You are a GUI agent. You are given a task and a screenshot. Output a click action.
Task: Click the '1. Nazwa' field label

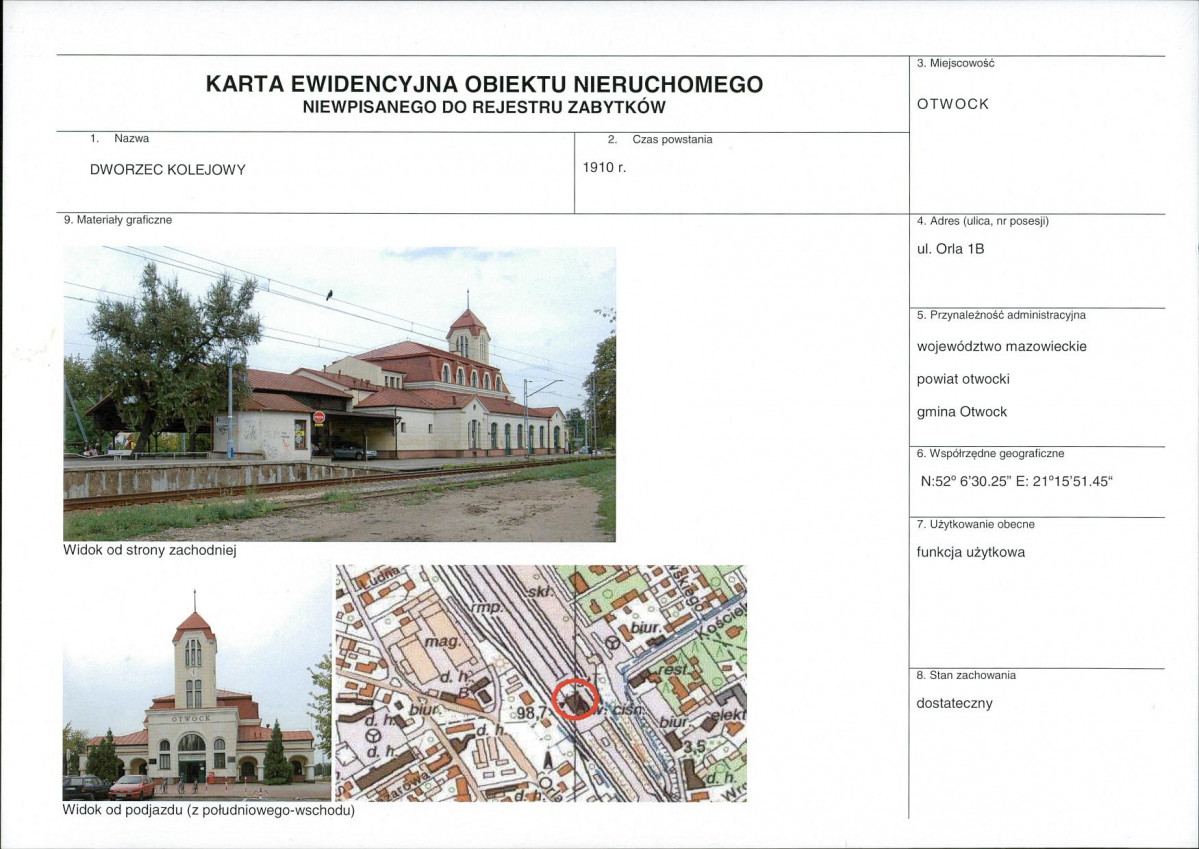119,138
